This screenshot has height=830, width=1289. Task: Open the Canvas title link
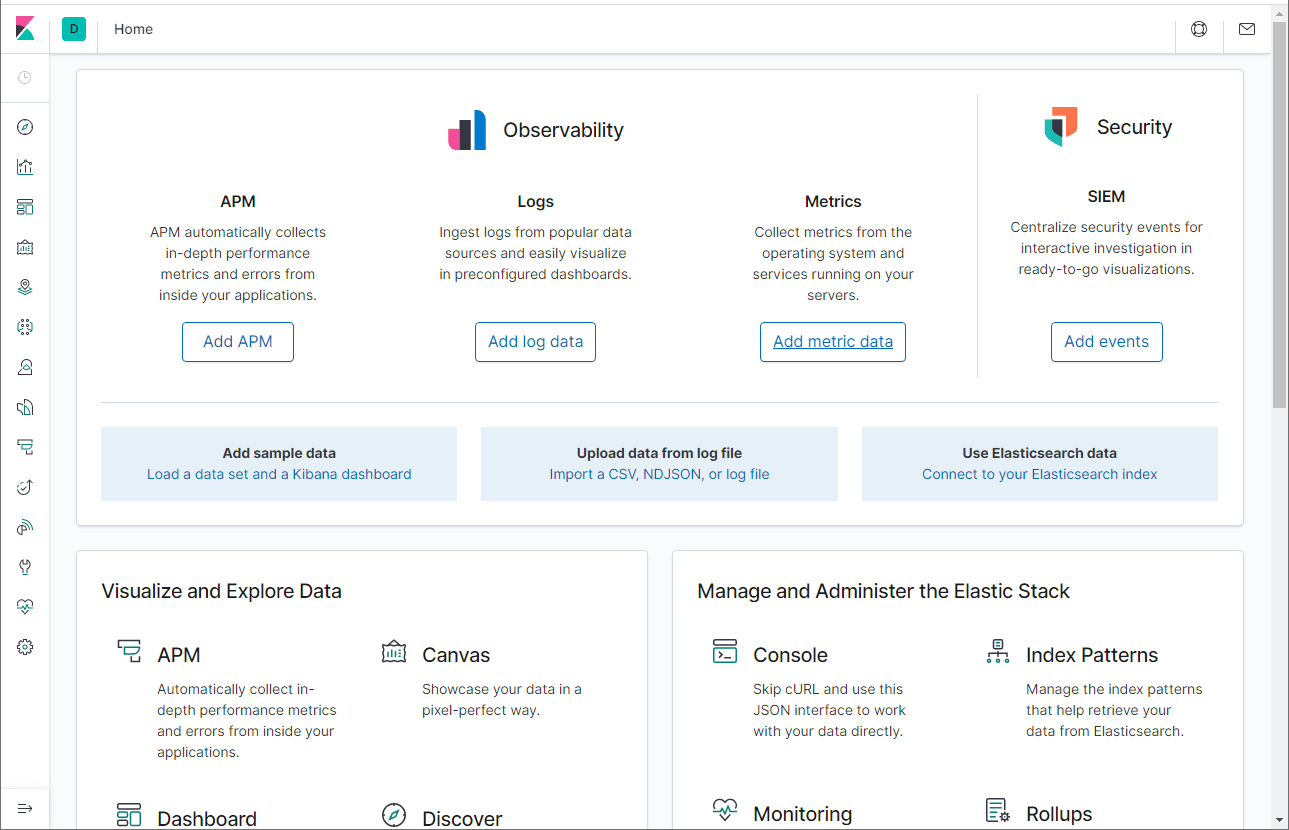pyautogui.click(x=456, y=655)
